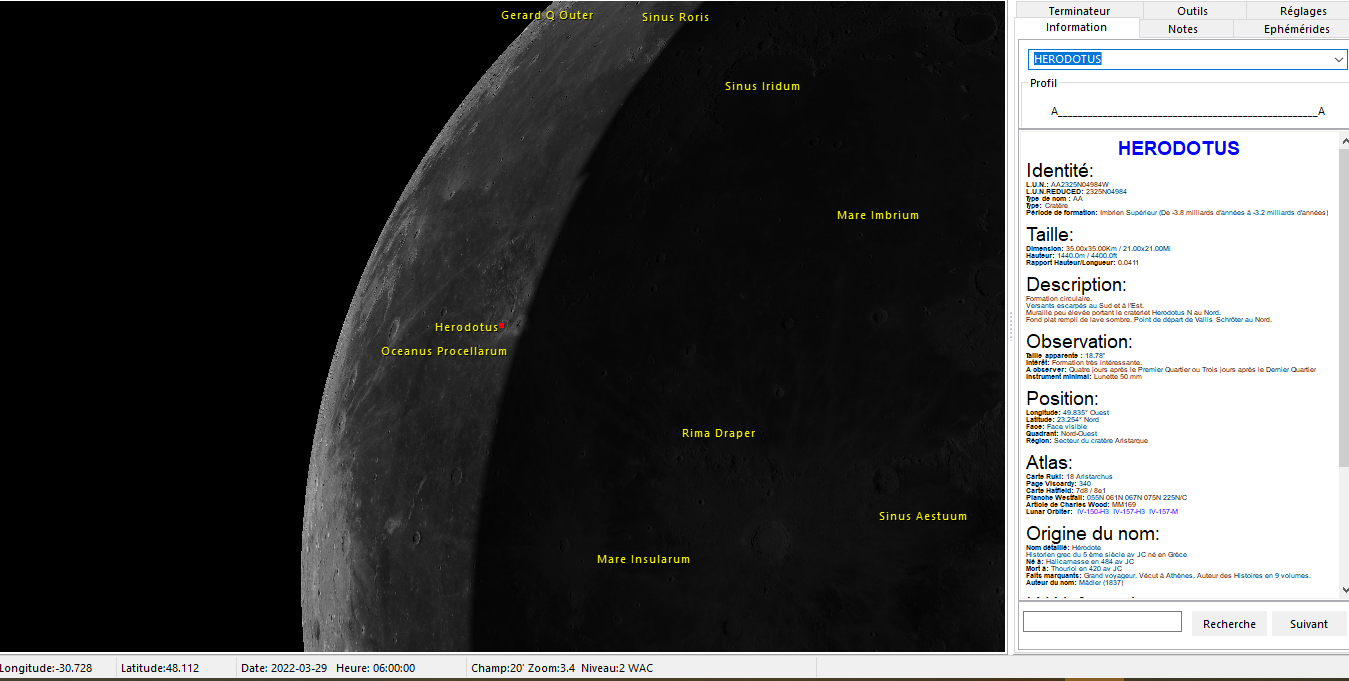Select the Gerard Q Outer map label
1349x681 pixels.
(x=547, y=15)
